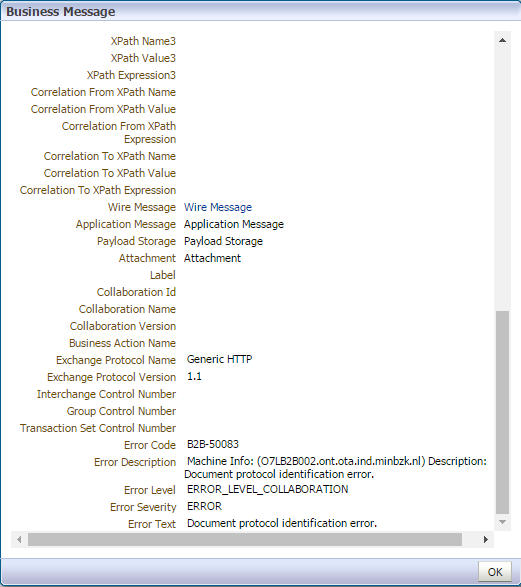Click the Business Message dialog title
Image resolution: width=521 pixels, height=587 pixels.
(61, 11)
